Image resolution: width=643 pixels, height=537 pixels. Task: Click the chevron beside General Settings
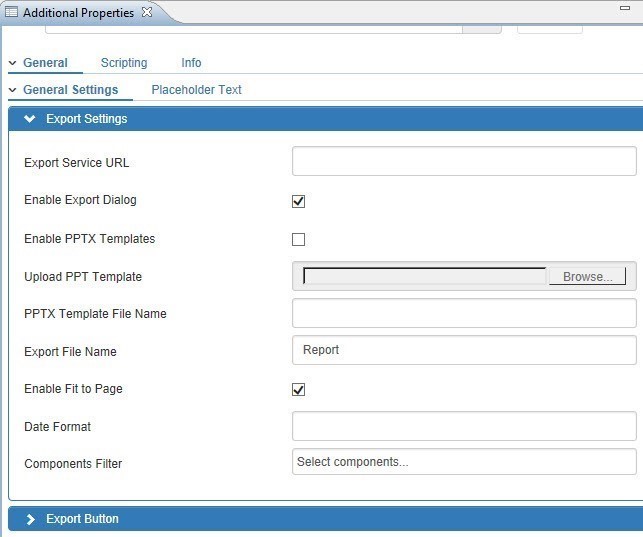pos(12,90)
